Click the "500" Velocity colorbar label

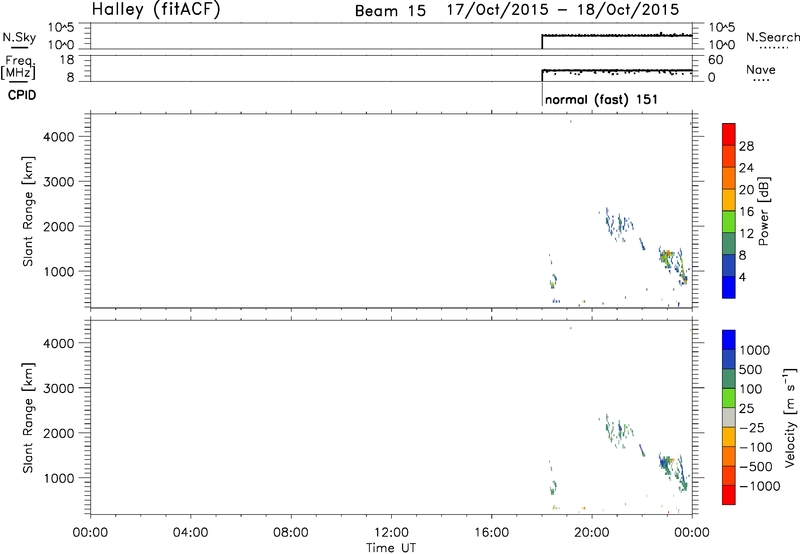pyautogui.click(x=751, y=369)
